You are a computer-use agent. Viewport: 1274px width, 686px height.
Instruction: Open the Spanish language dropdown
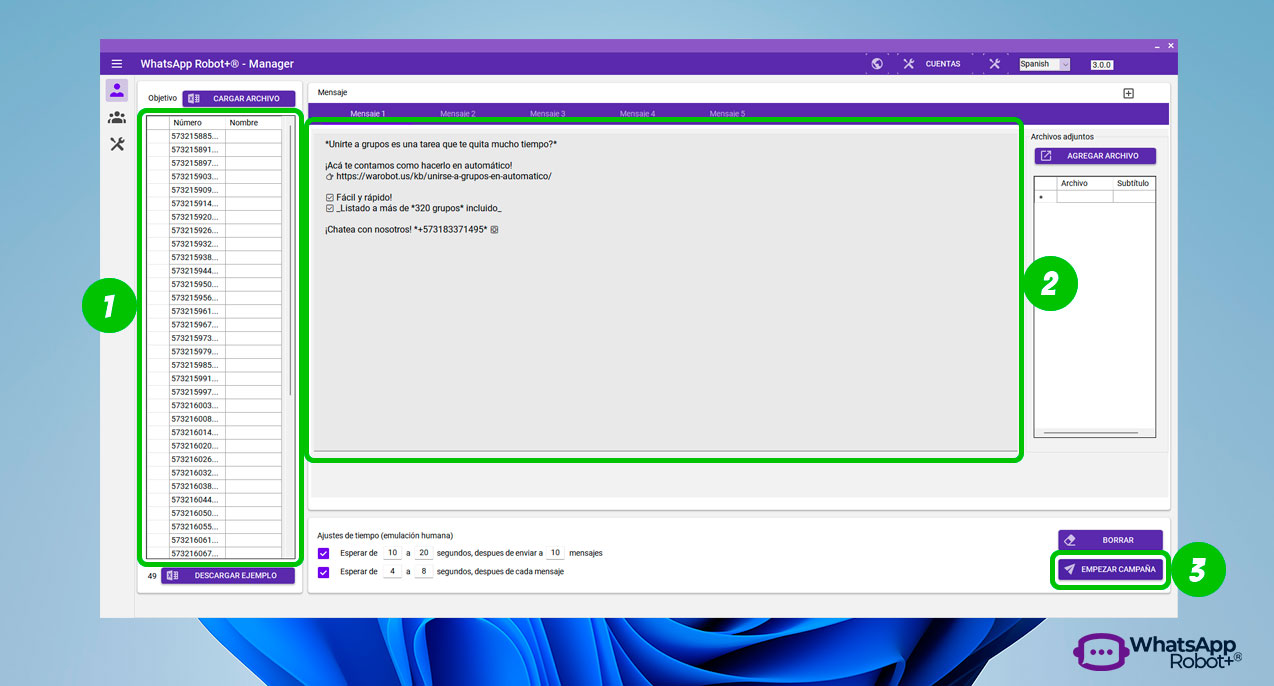point(1044,64)
